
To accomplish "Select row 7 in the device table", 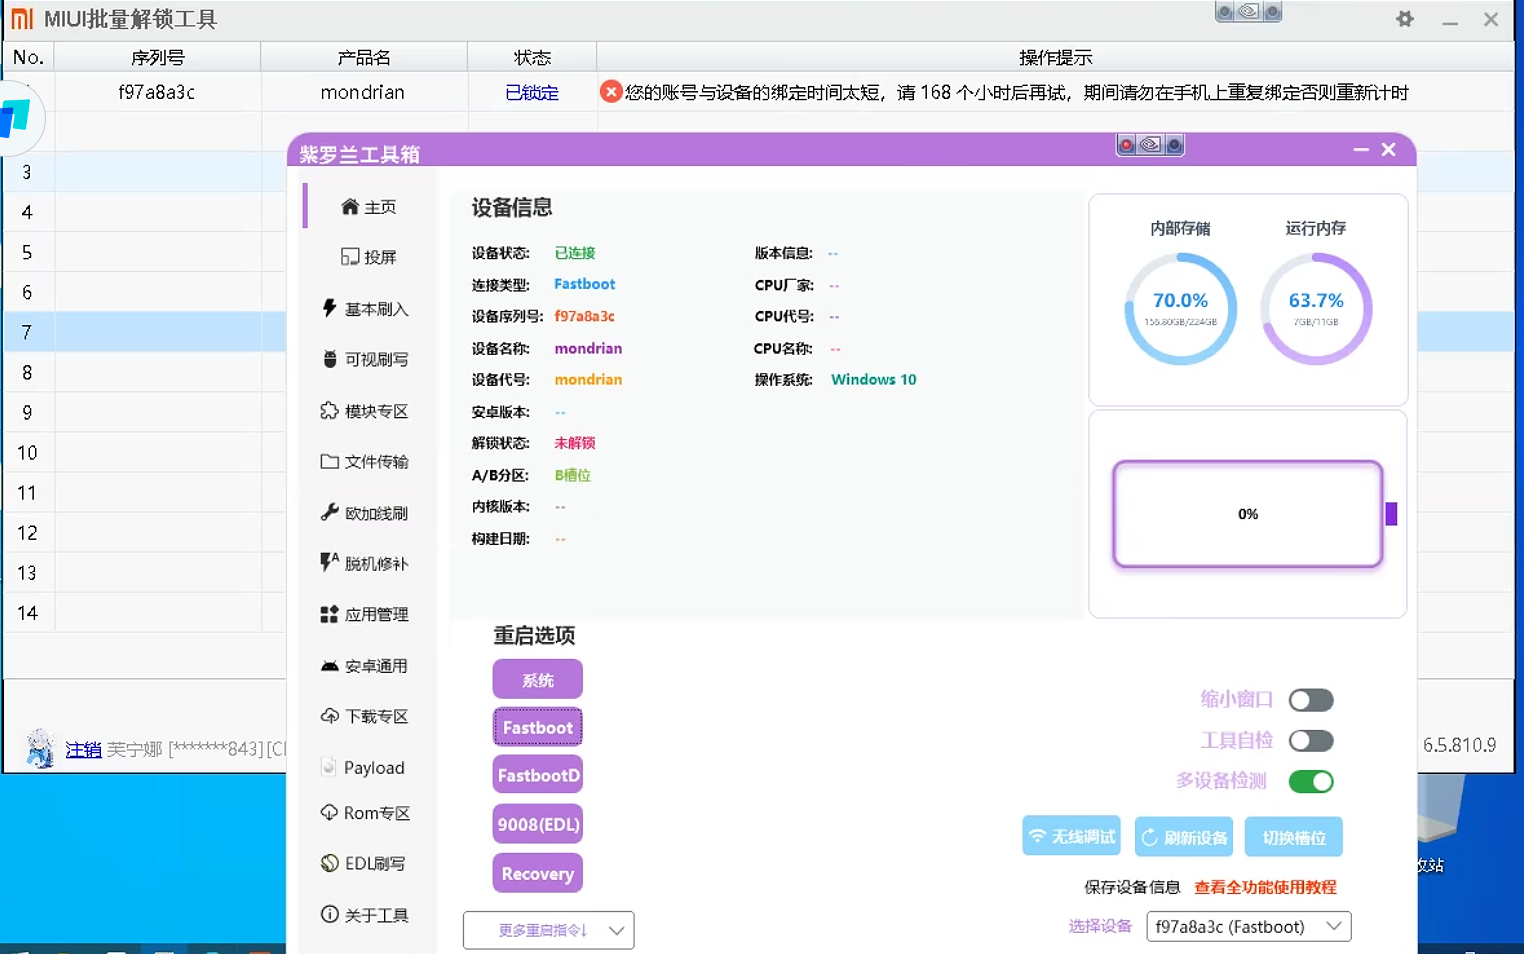I will tap(150, 332).
